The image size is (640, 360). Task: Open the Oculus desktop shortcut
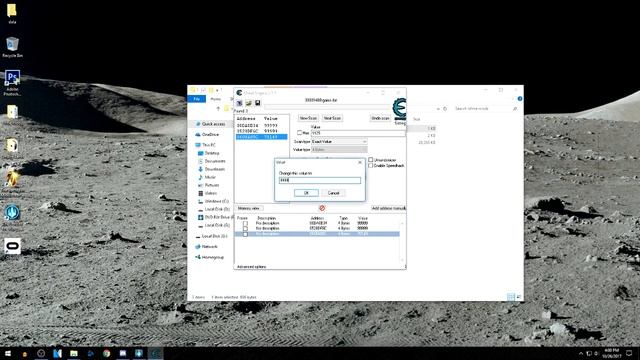coord(12,247)
